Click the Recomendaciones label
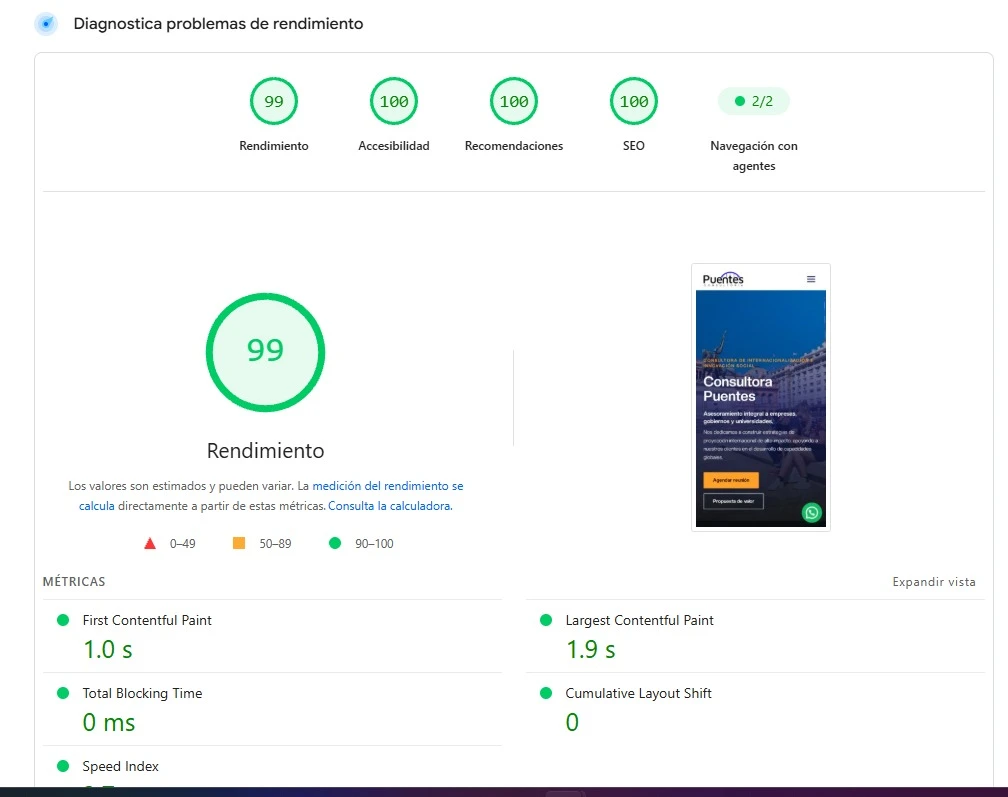This screenshot has width=1008, height=797. tap(514, 146)
